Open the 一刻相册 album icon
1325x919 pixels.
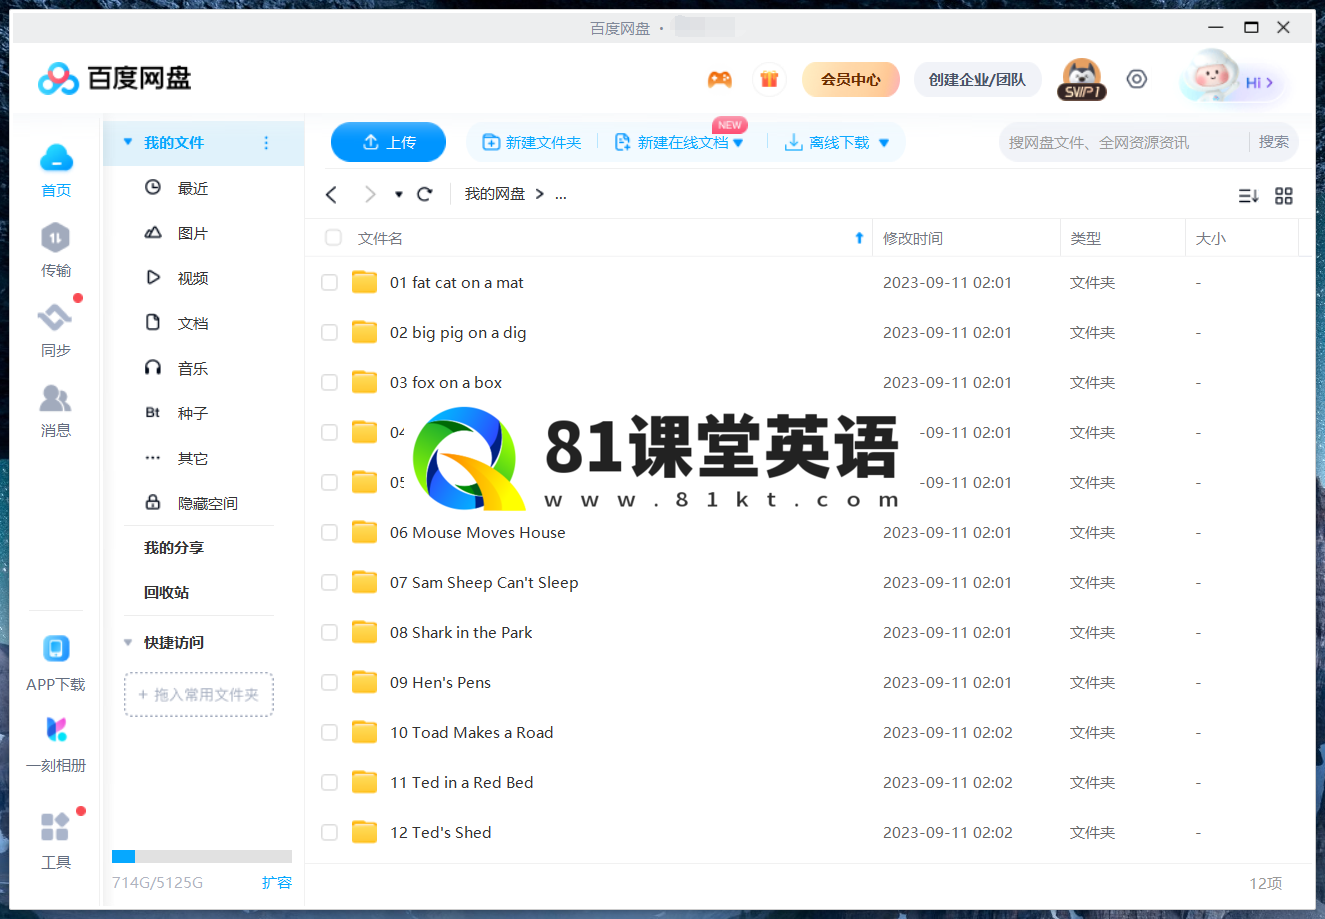(x=56, y=730)
